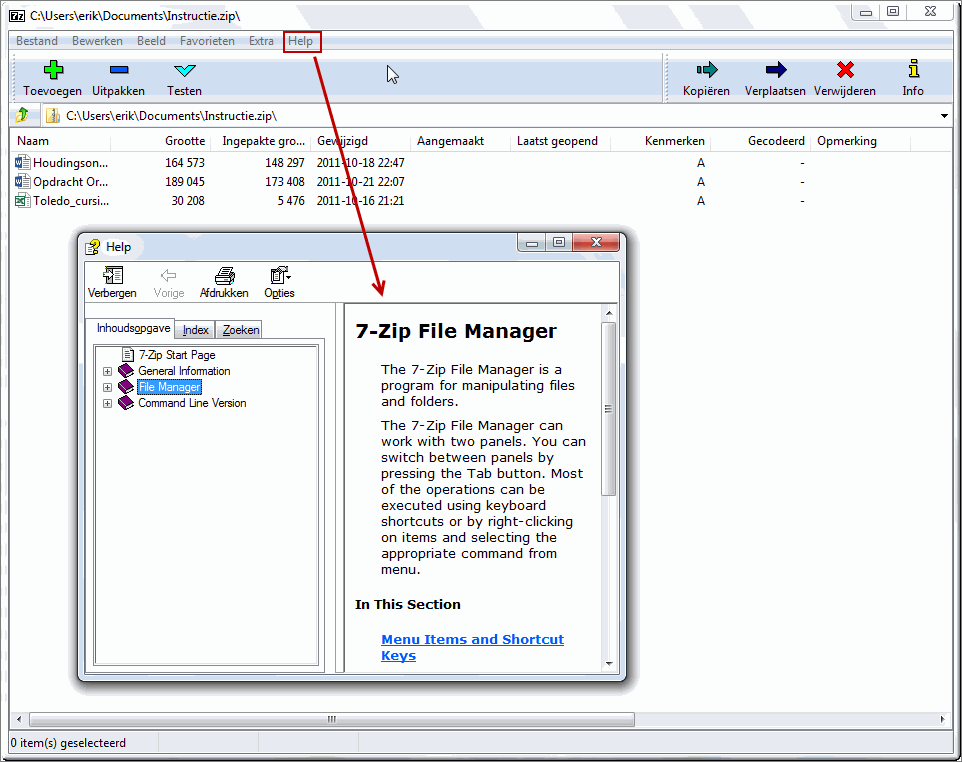Click the 7z application icon in title bar

17,16
